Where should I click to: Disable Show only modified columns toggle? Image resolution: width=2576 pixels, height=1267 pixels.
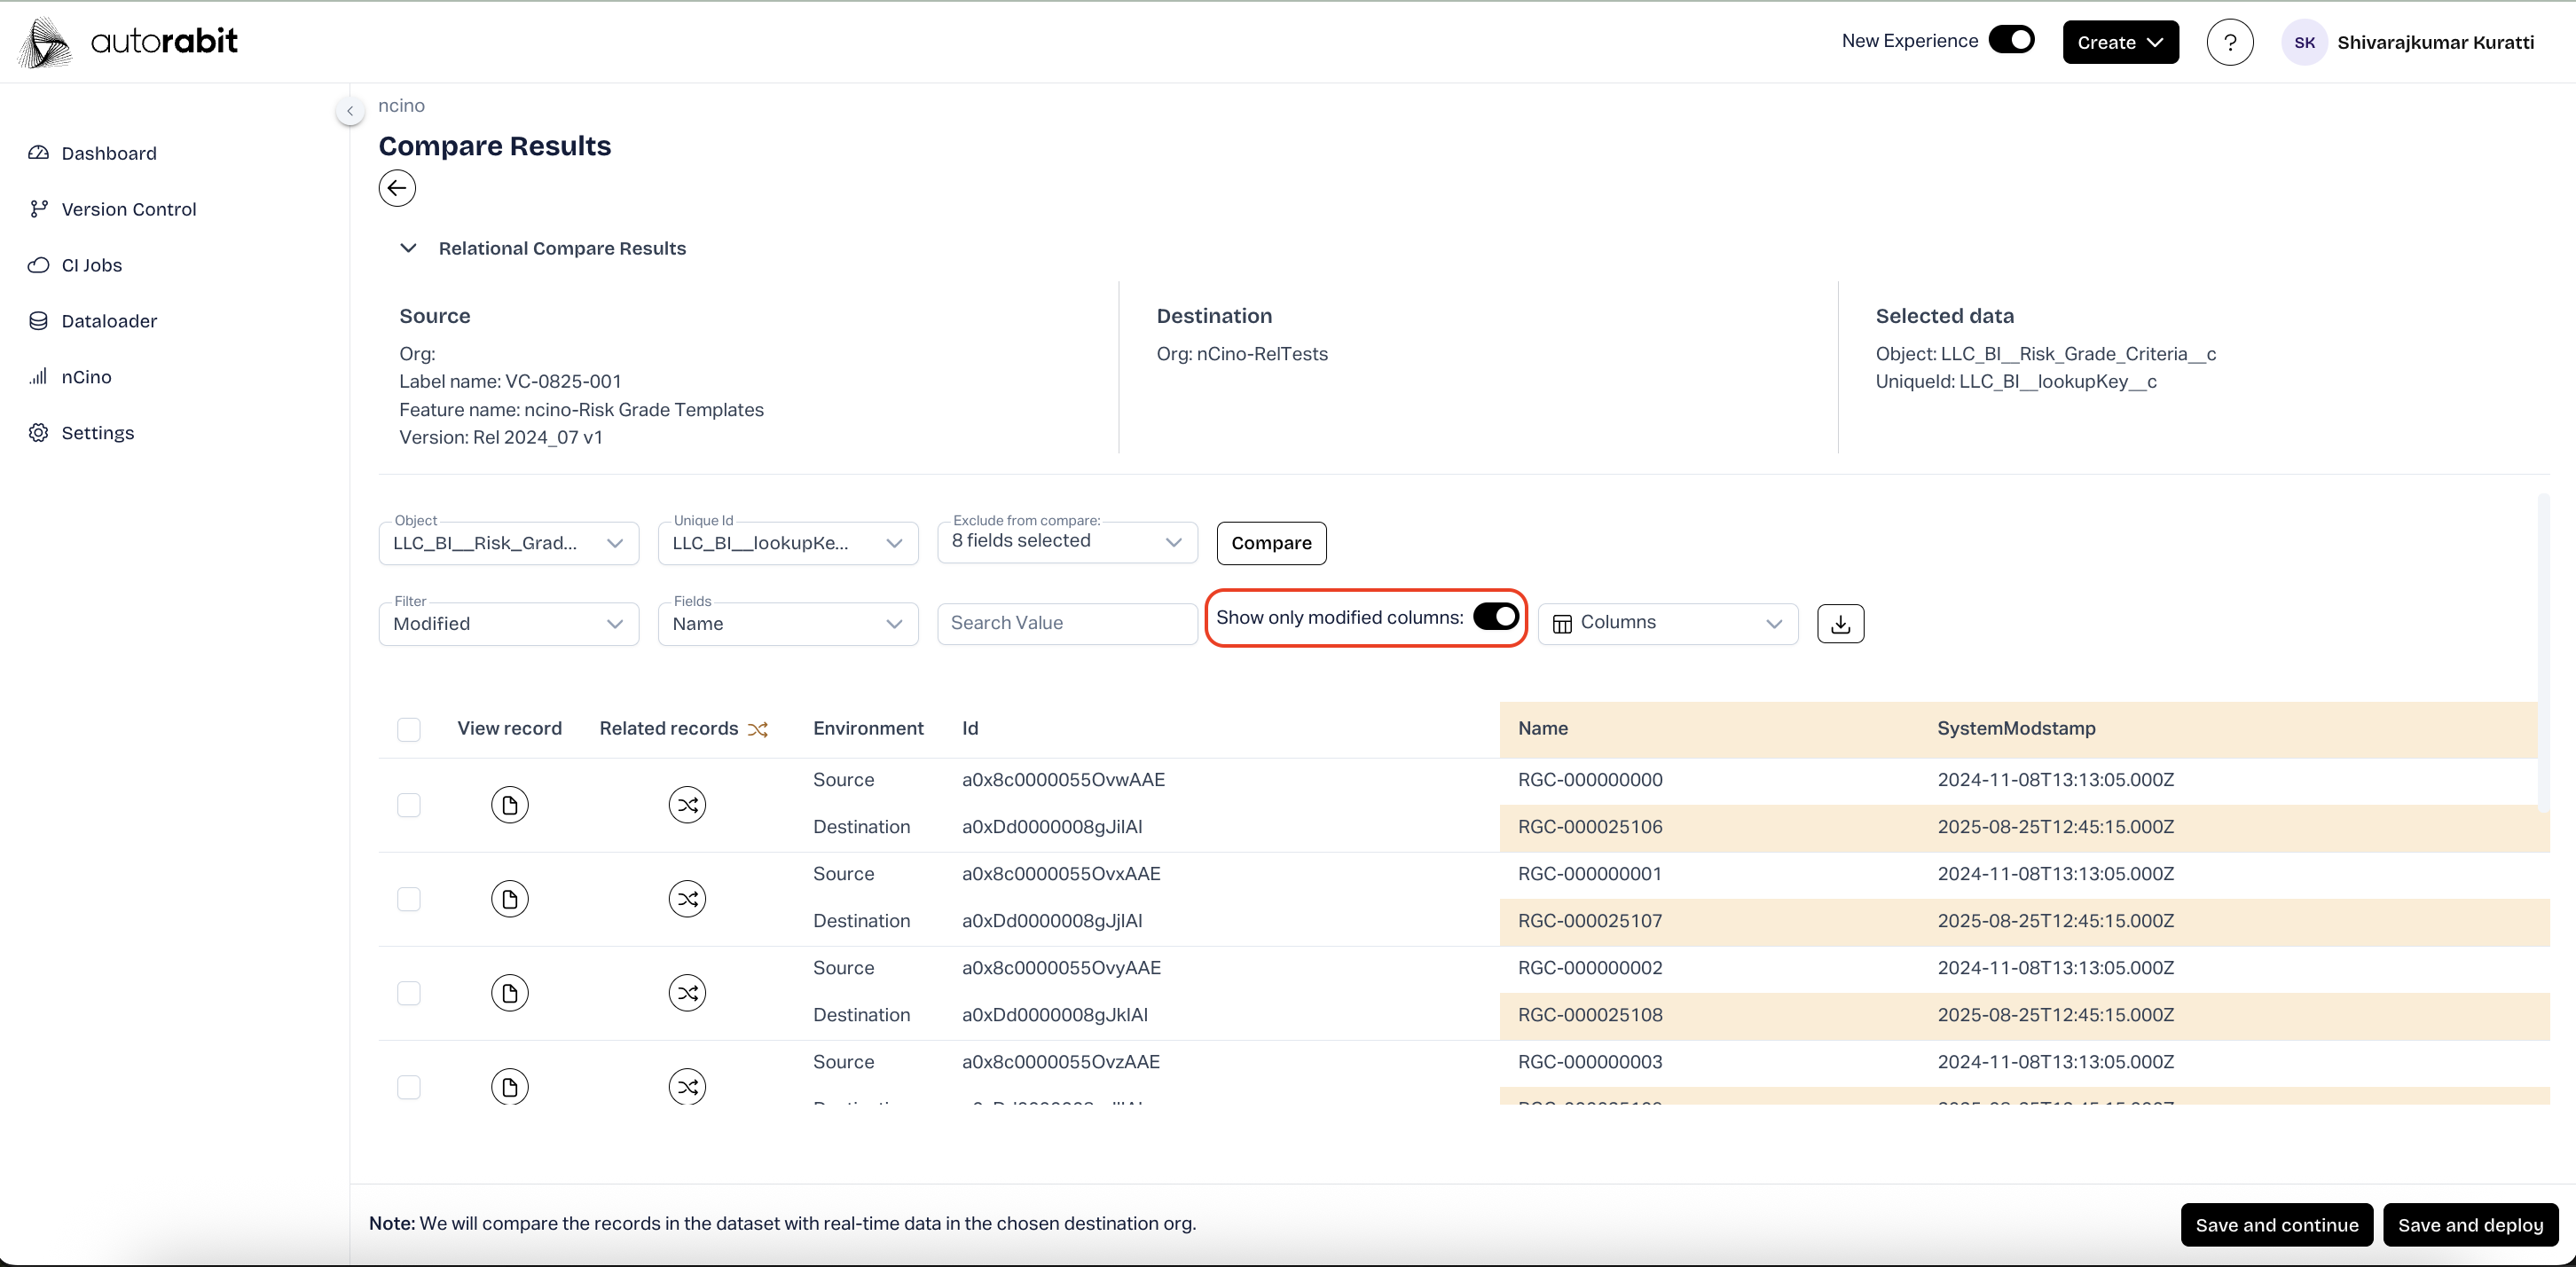[1496, 617]
